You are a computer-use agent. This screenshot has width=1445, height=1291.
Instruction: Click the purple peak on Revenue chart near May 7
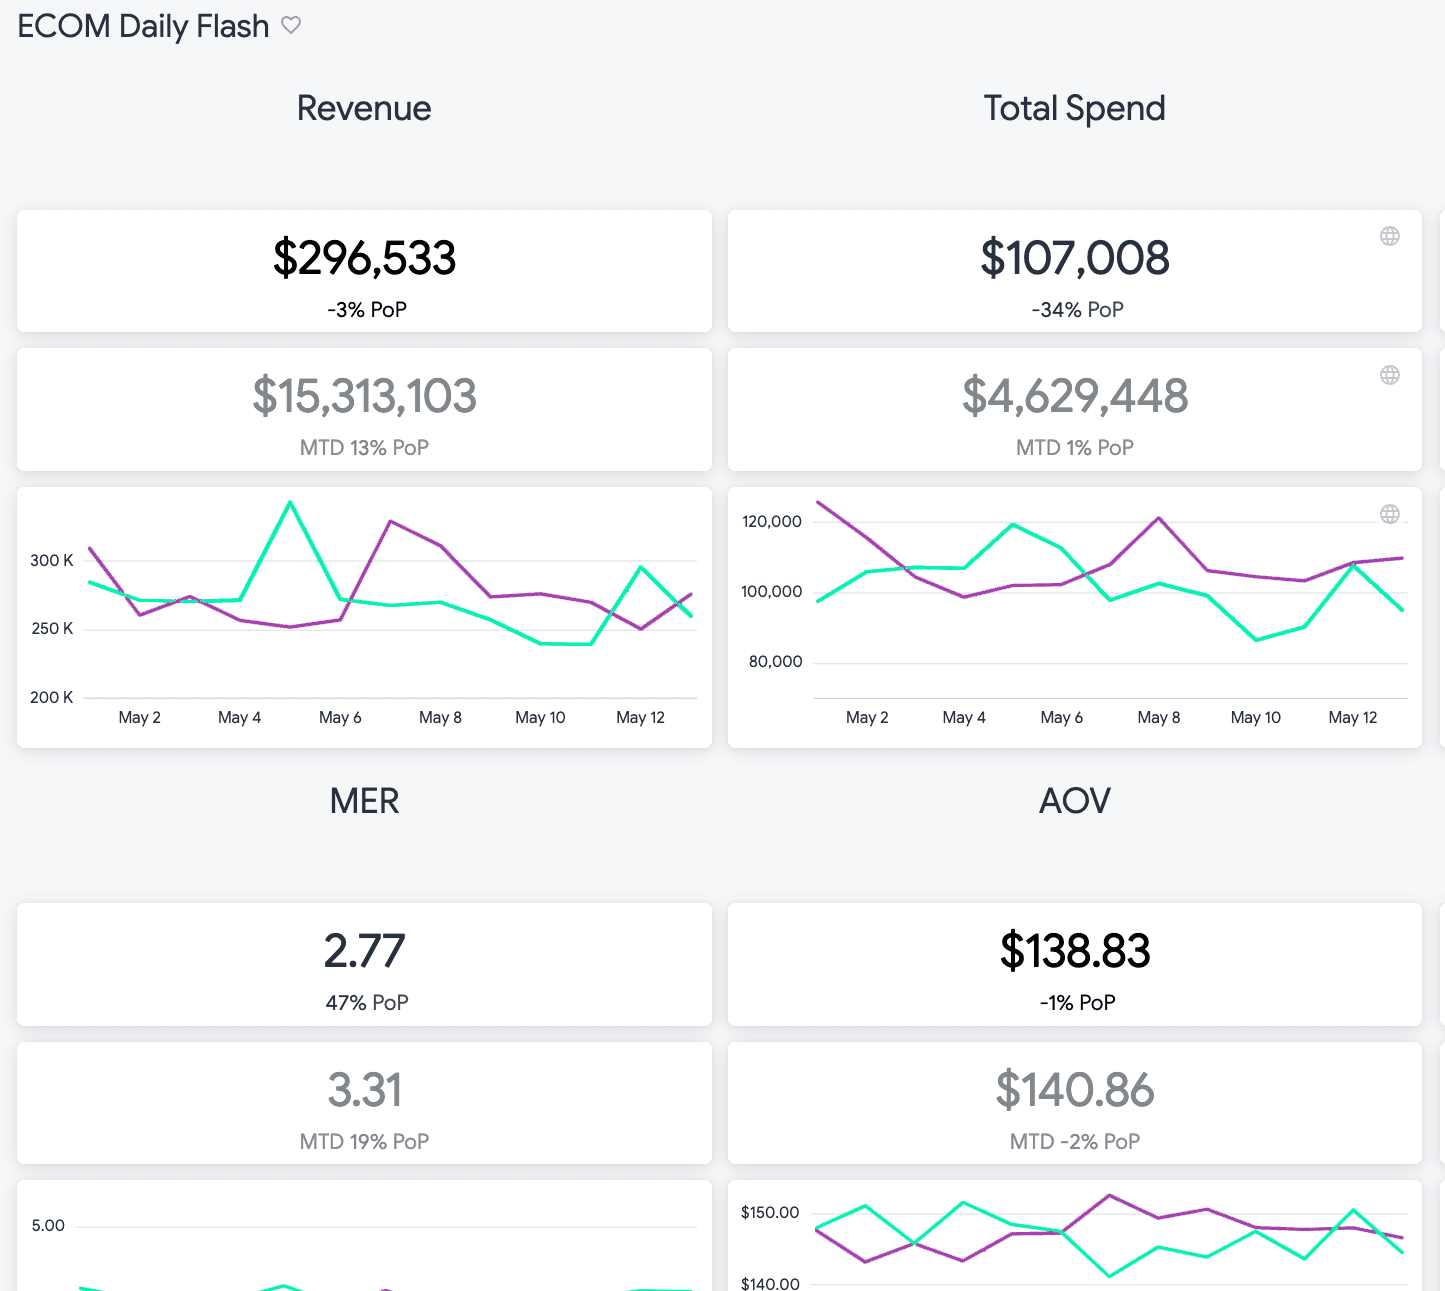coord(390,521)
